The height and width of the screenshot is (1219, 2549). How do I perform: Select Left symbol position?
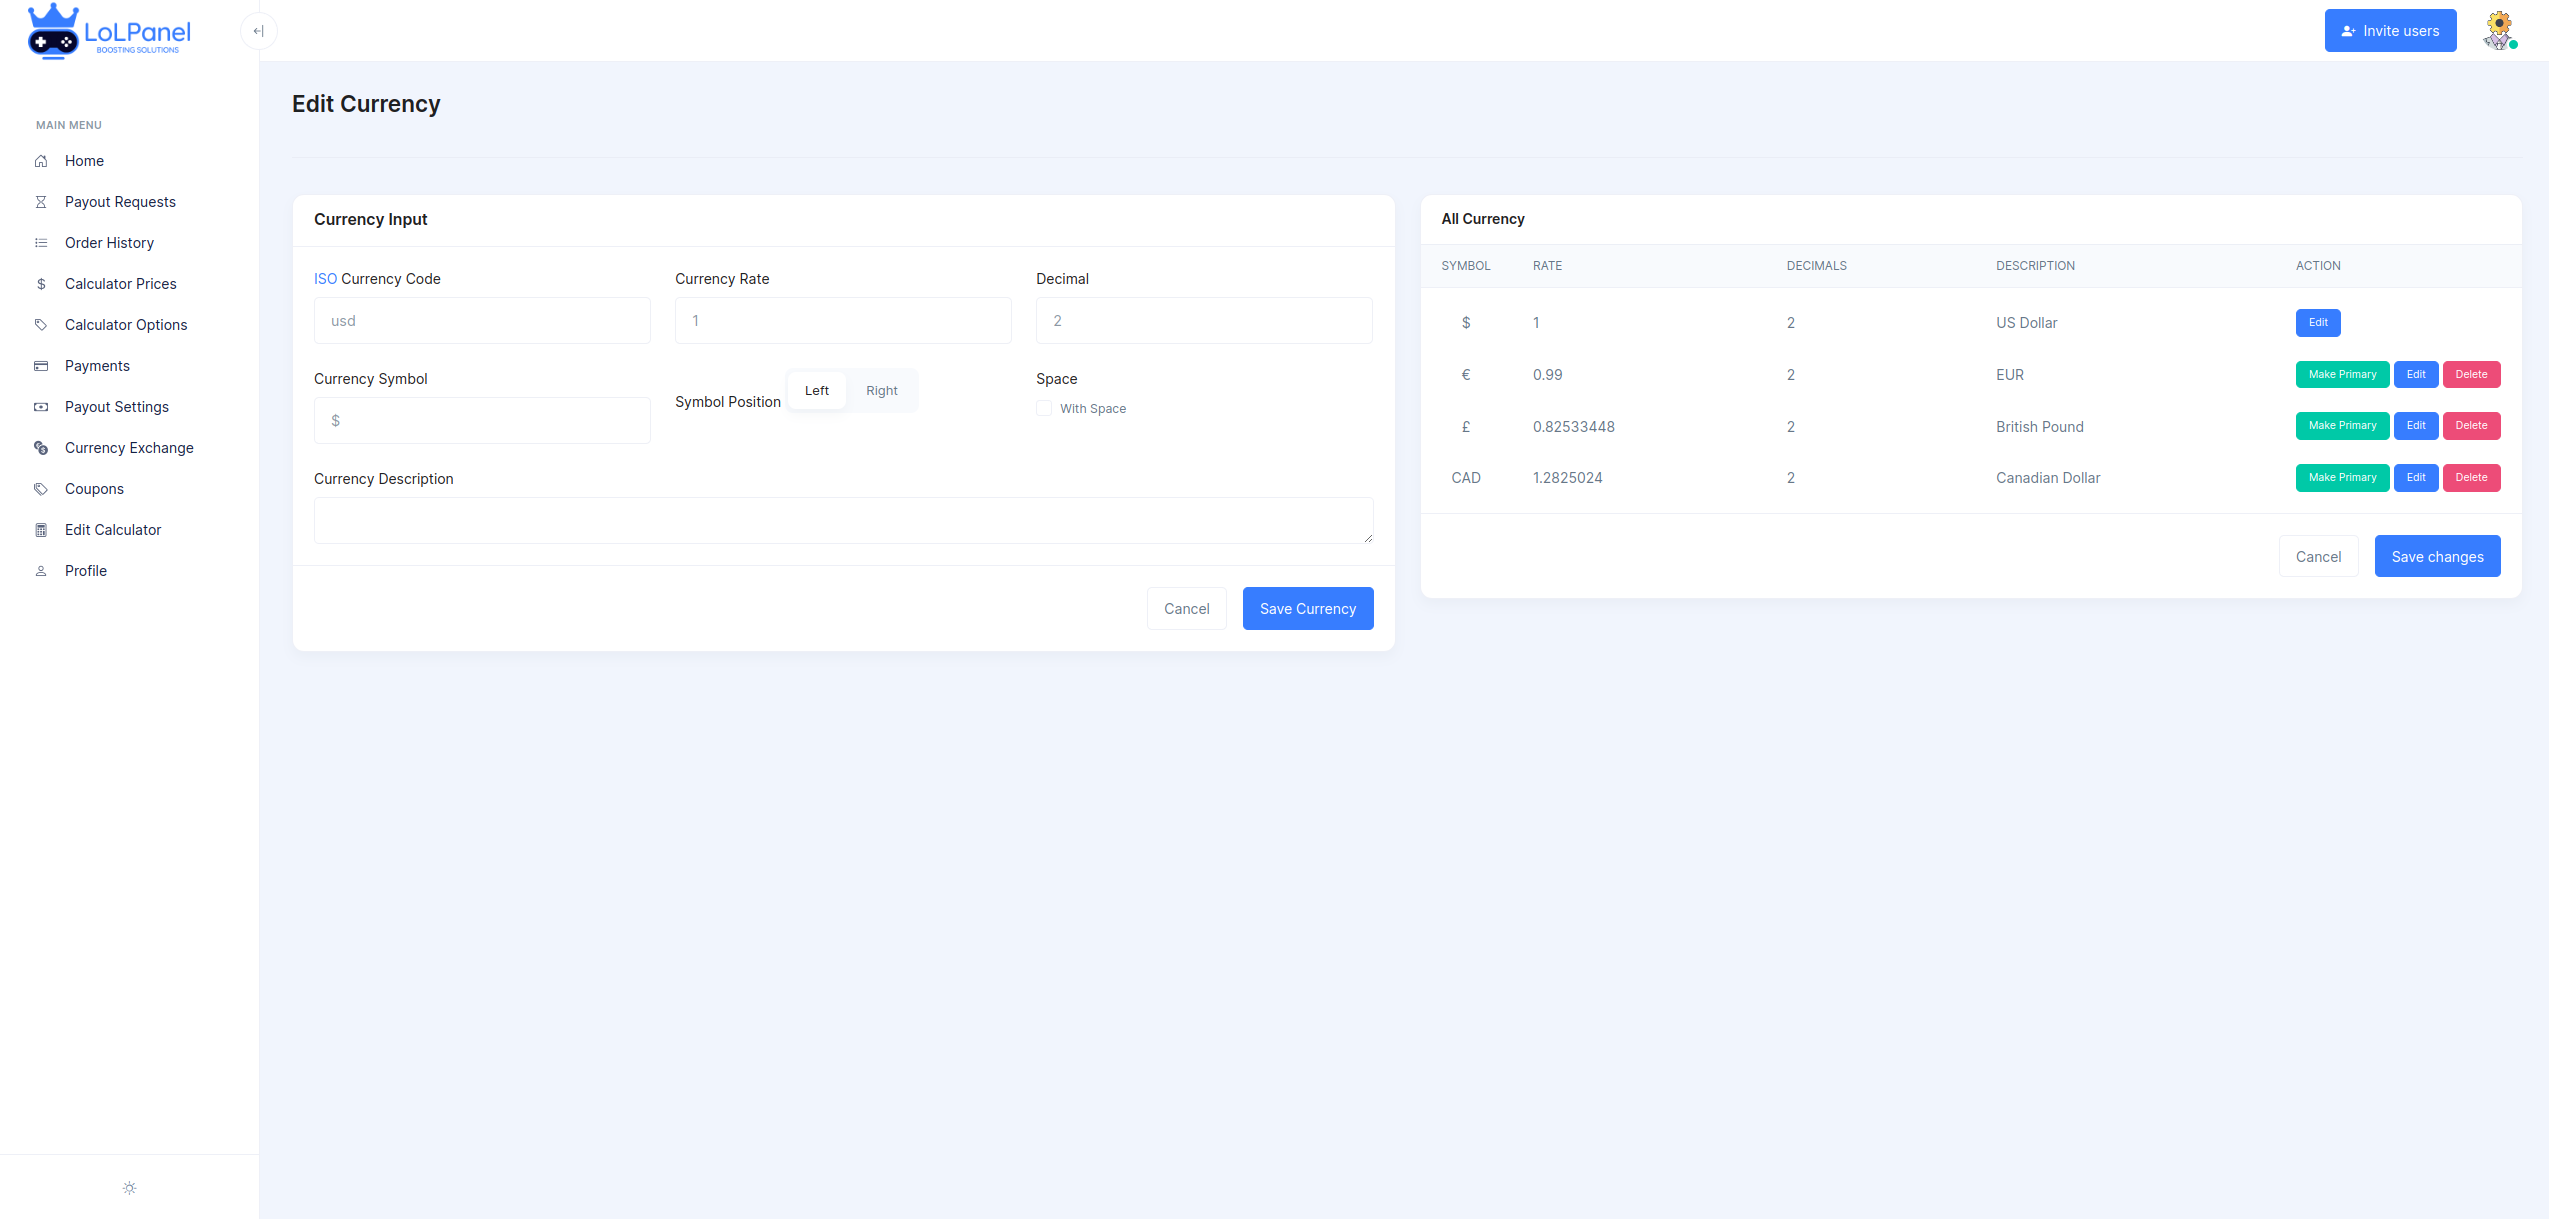(x=816, y=391)
